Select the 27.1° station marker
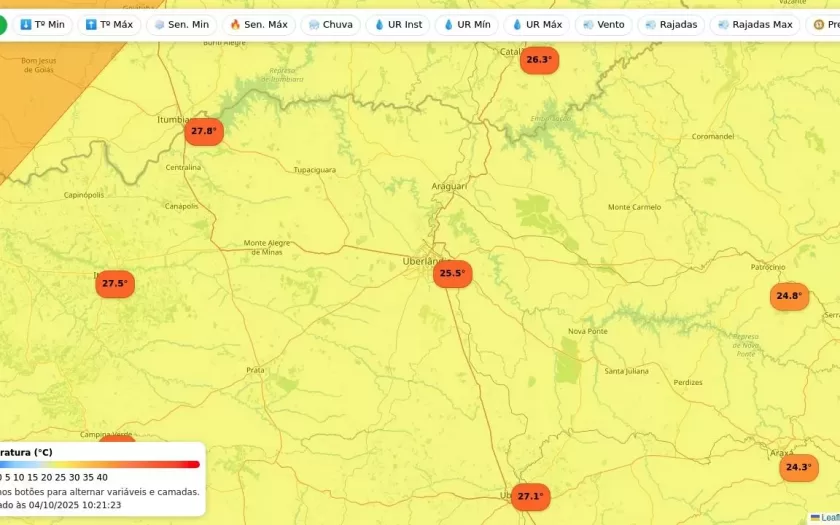This screenshot has height=525, width=840. [x=530, y=496]
